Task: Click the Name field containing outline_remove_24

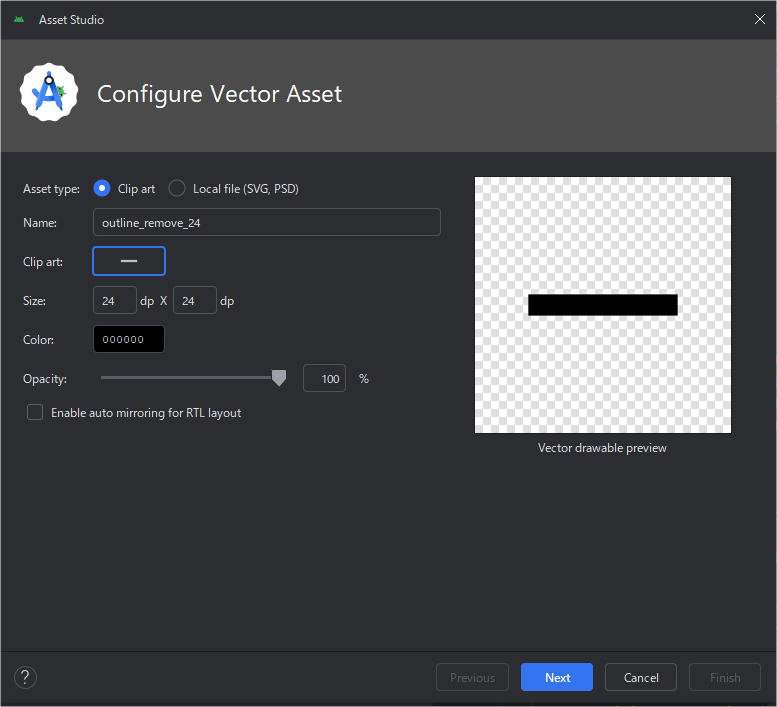Action: coord(267,222)
